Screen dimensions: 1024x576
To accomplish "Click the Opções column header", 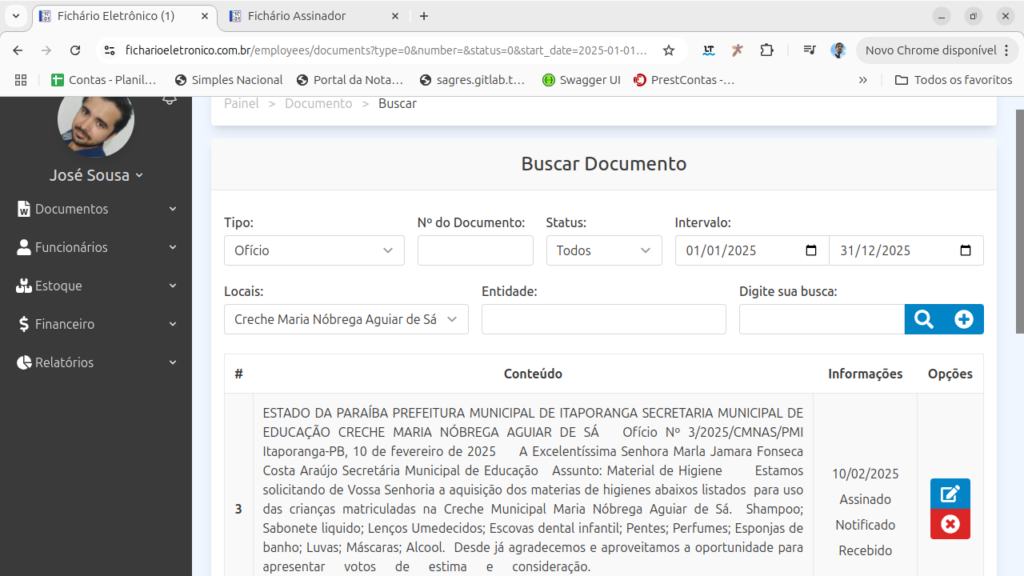I will coord(950,374).
